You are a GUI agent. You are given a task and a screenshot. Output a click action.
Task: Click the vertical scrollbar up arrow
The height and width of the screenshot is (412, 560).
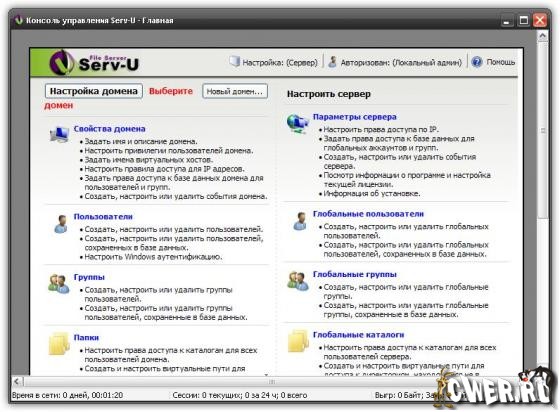coord(542,36)
